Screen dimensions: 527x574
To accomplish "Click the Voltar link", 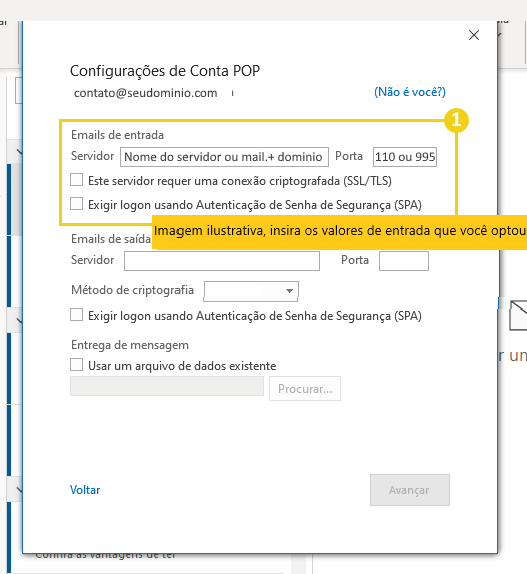I will [x=85, y=490].
